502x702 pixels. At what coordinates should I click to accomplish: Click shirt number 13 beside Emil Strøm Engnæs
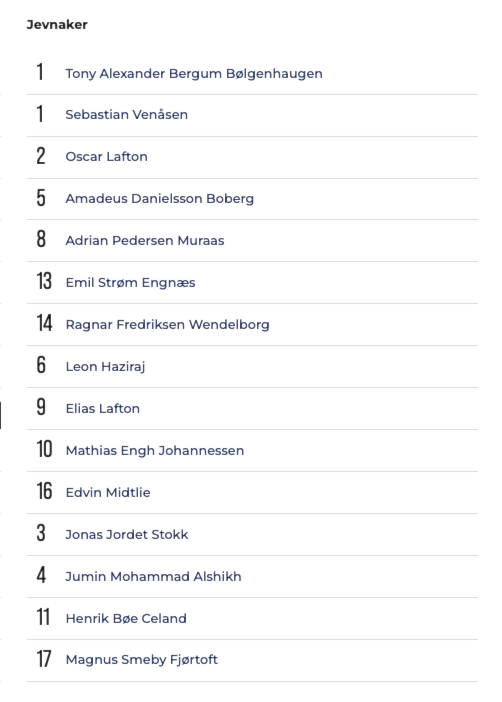[x=44, y=282]
